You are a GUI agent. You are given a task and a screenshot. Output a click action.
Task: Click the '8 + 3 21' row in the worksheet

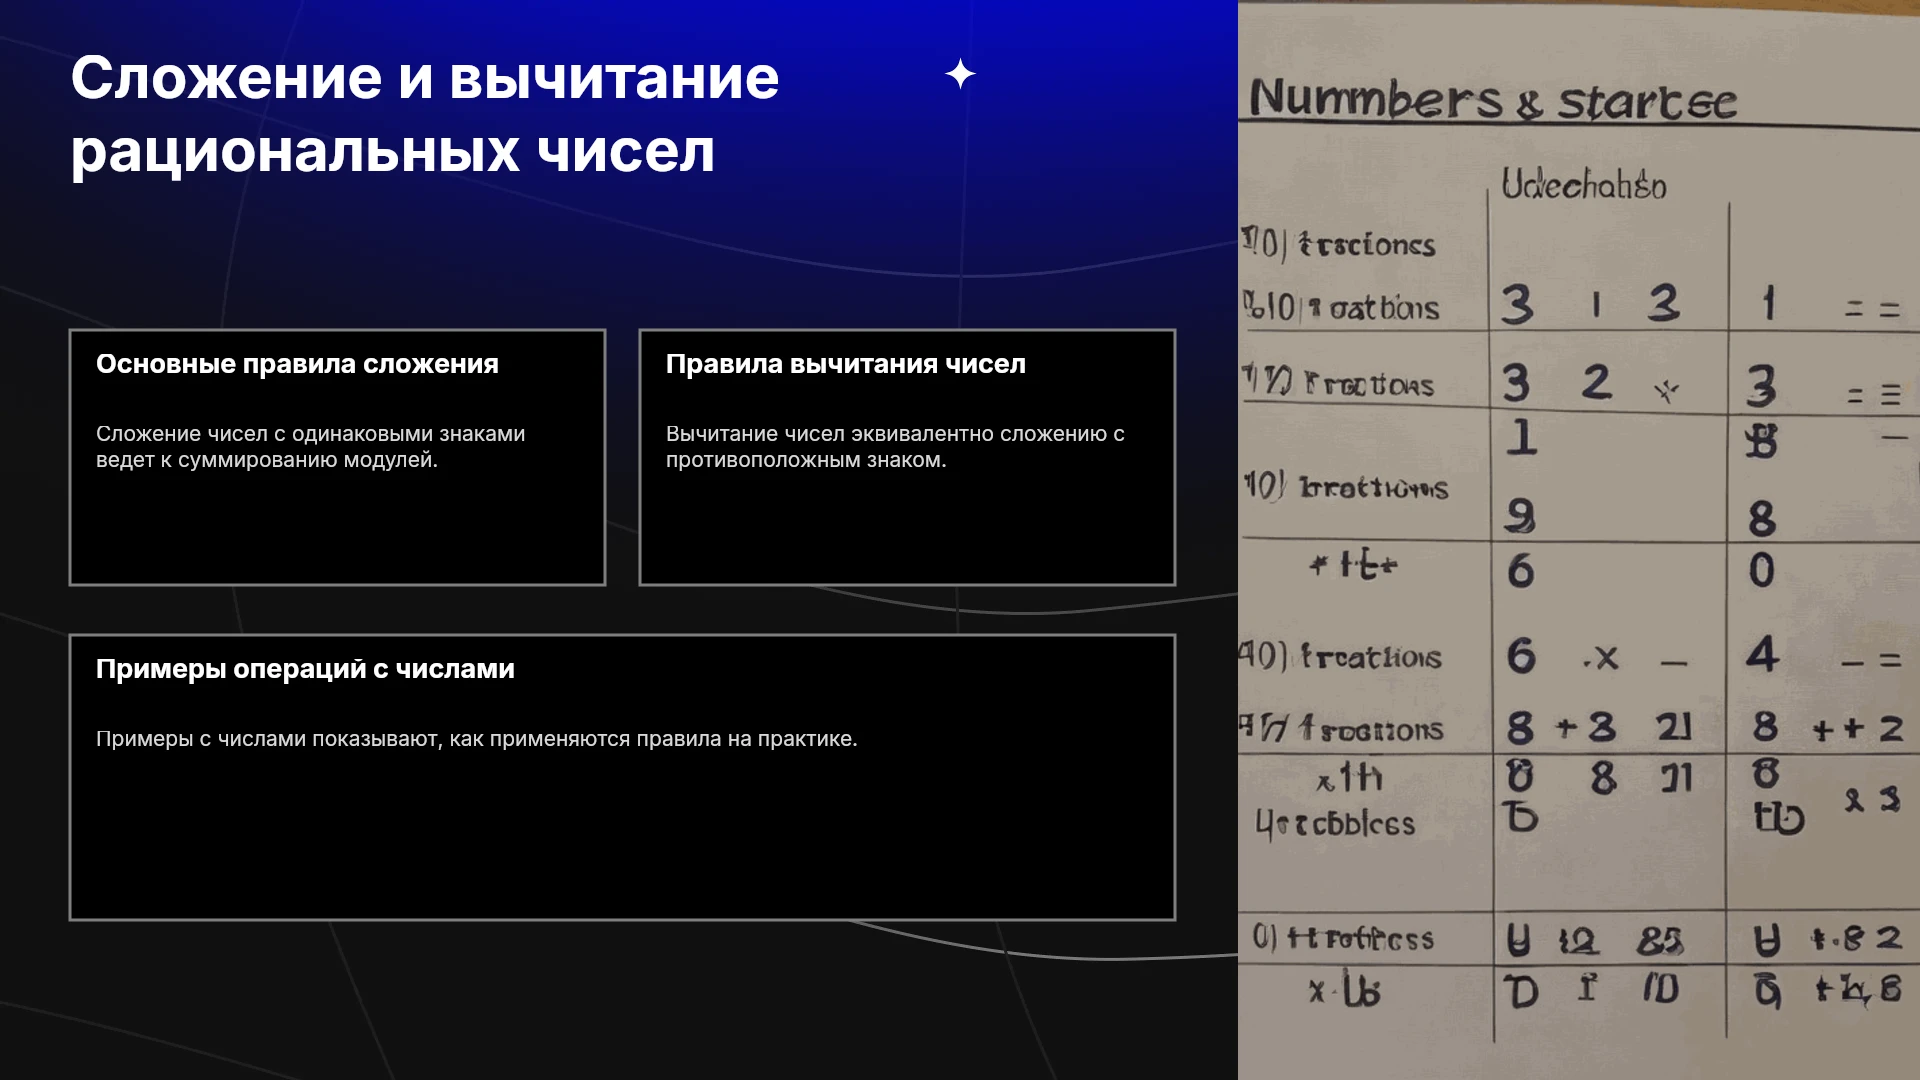[1599, 727]
